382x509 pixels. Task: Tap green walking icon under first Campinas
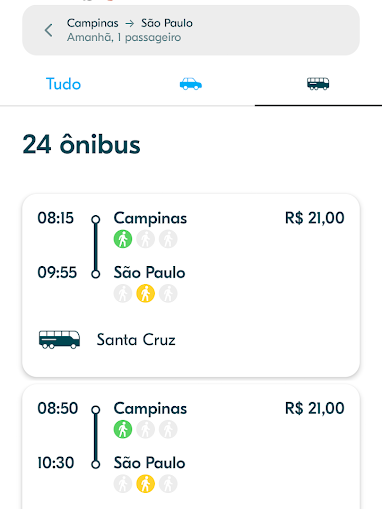[123, 239]
